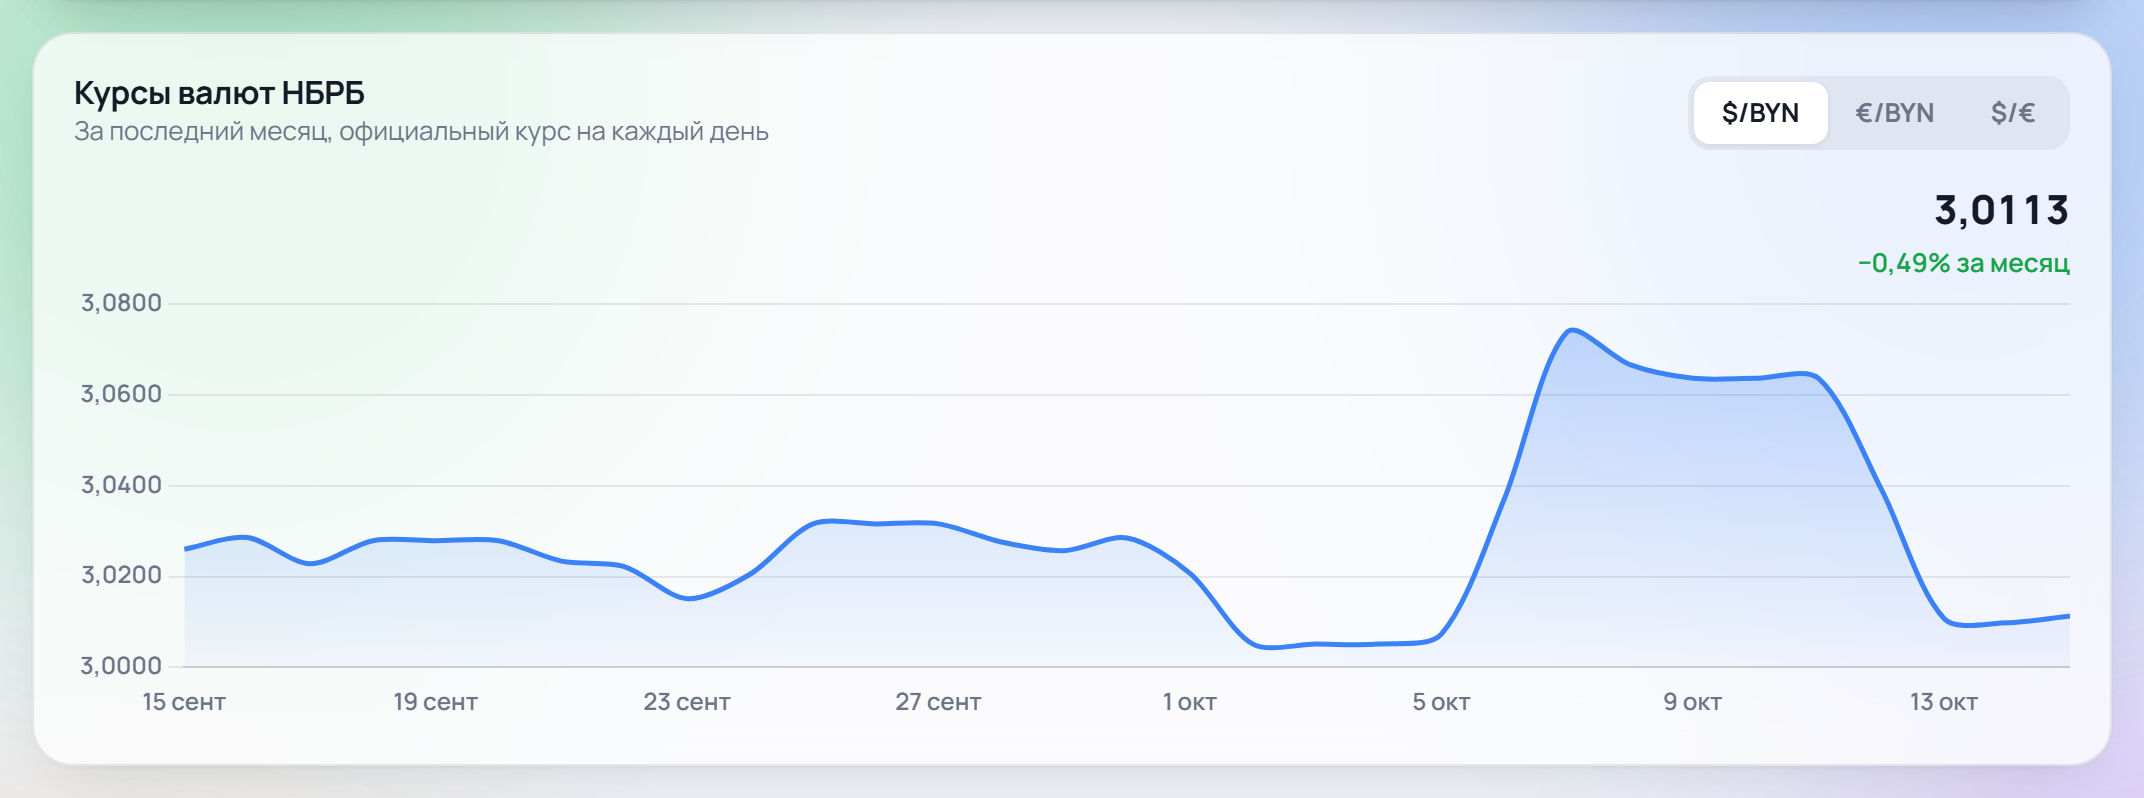Click the 3,0600 y-axis gridline label
Image resolution: width=2144 pixels, height=798 pixels.
click(x=121, y=394)
